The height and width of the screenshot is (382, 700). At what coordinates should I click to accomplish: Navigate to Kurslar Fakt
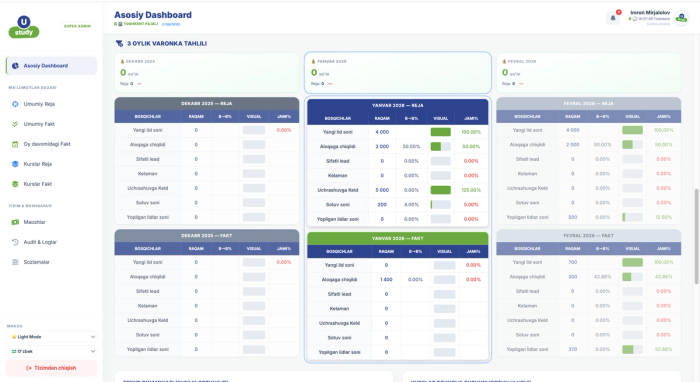(51, 184)
